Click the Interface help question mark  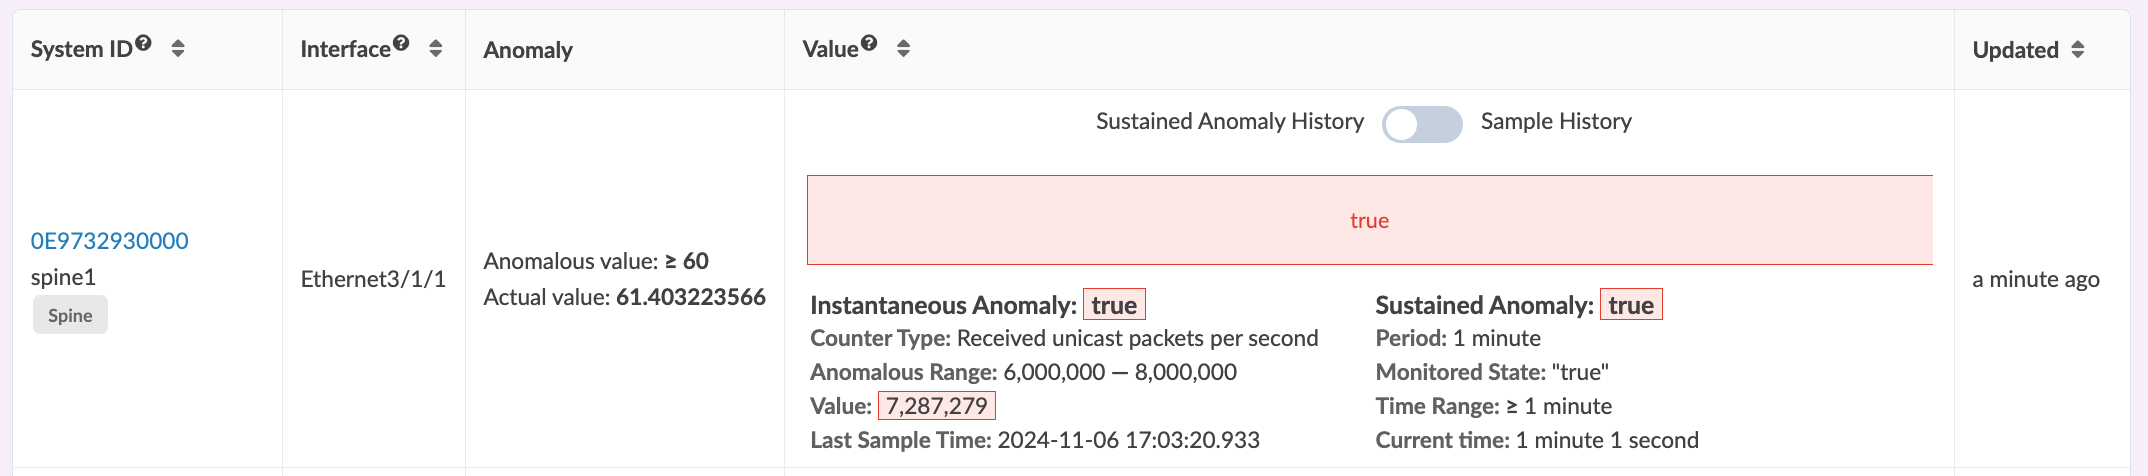coord(401,43)
